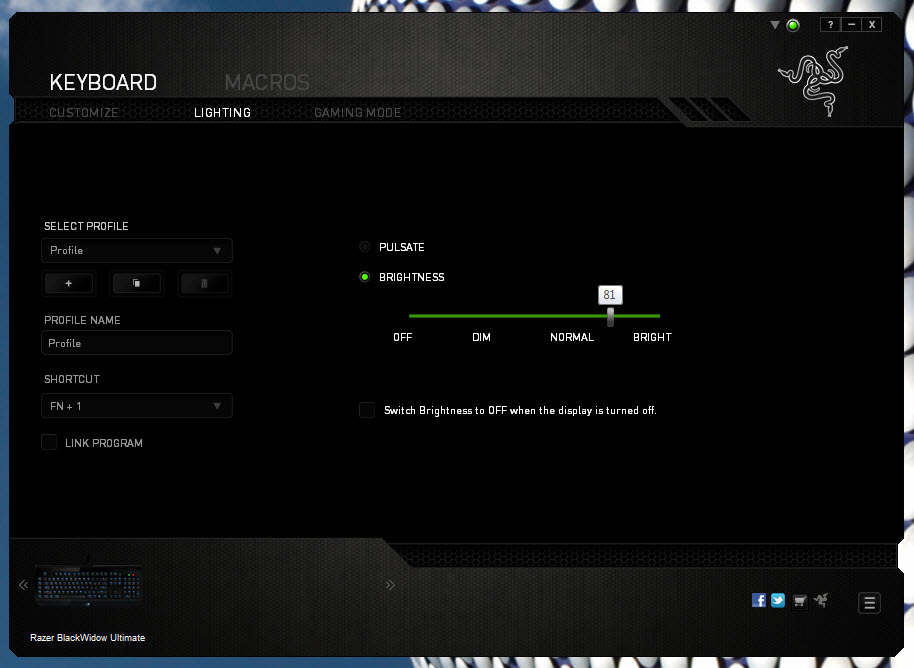Click the large Razer snake logo
Image resolution: width=914 pixels, height=668 pixels.
pos(814,81)
